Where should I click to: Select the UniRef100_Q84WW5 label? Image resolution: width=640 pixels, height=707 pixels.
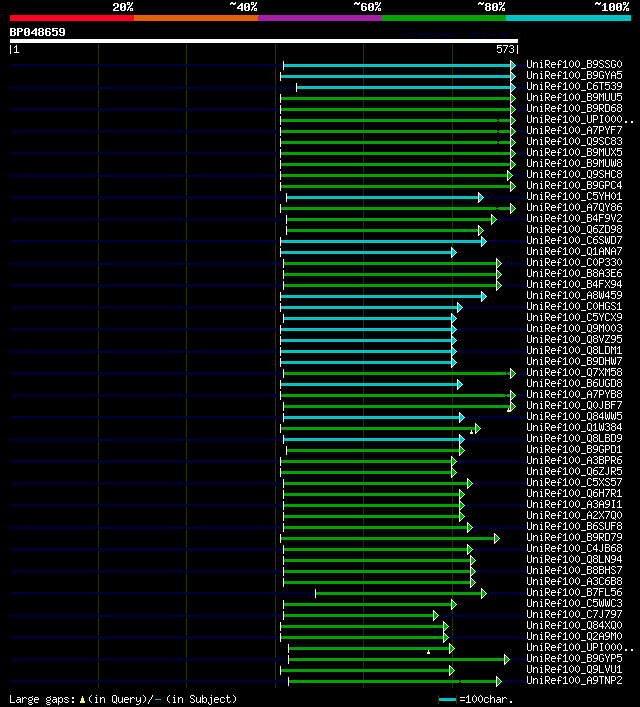coord(574,416)
